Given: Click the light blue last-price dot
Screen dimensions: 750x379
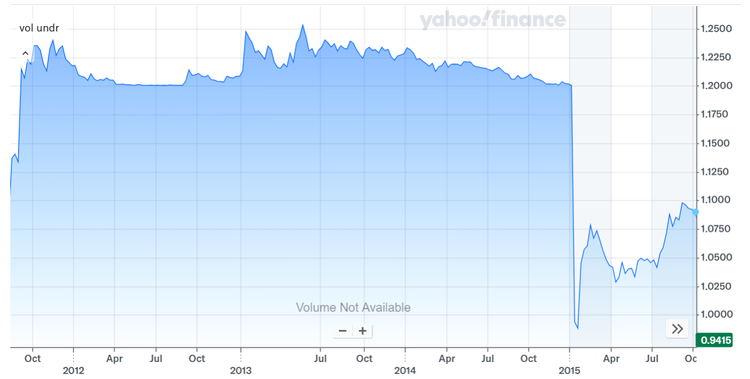Looking at the screenshot, I should pos(695,212).
